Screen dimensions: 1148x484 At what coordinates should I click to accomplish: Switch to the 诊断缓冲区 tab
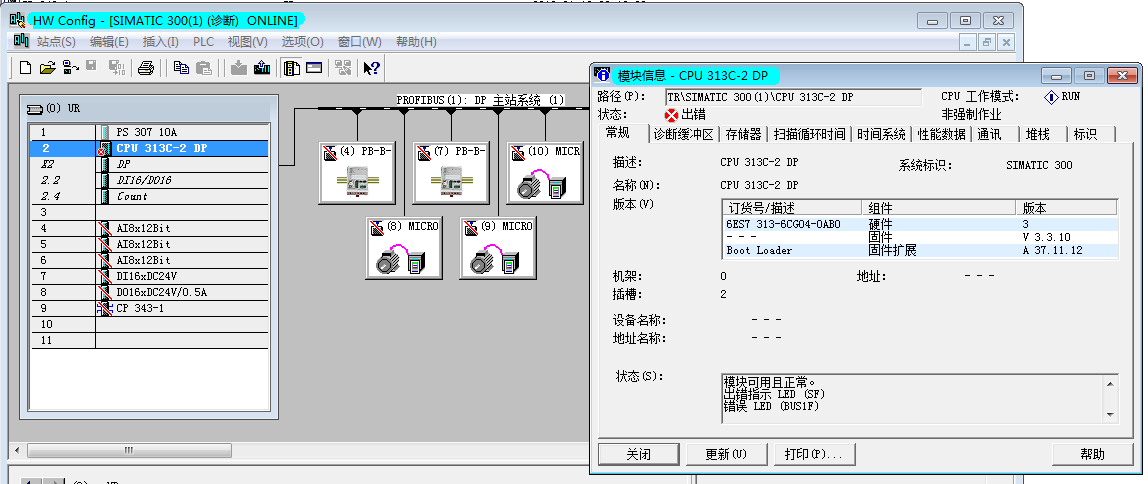pyautogui.click(x=684, y=134)
